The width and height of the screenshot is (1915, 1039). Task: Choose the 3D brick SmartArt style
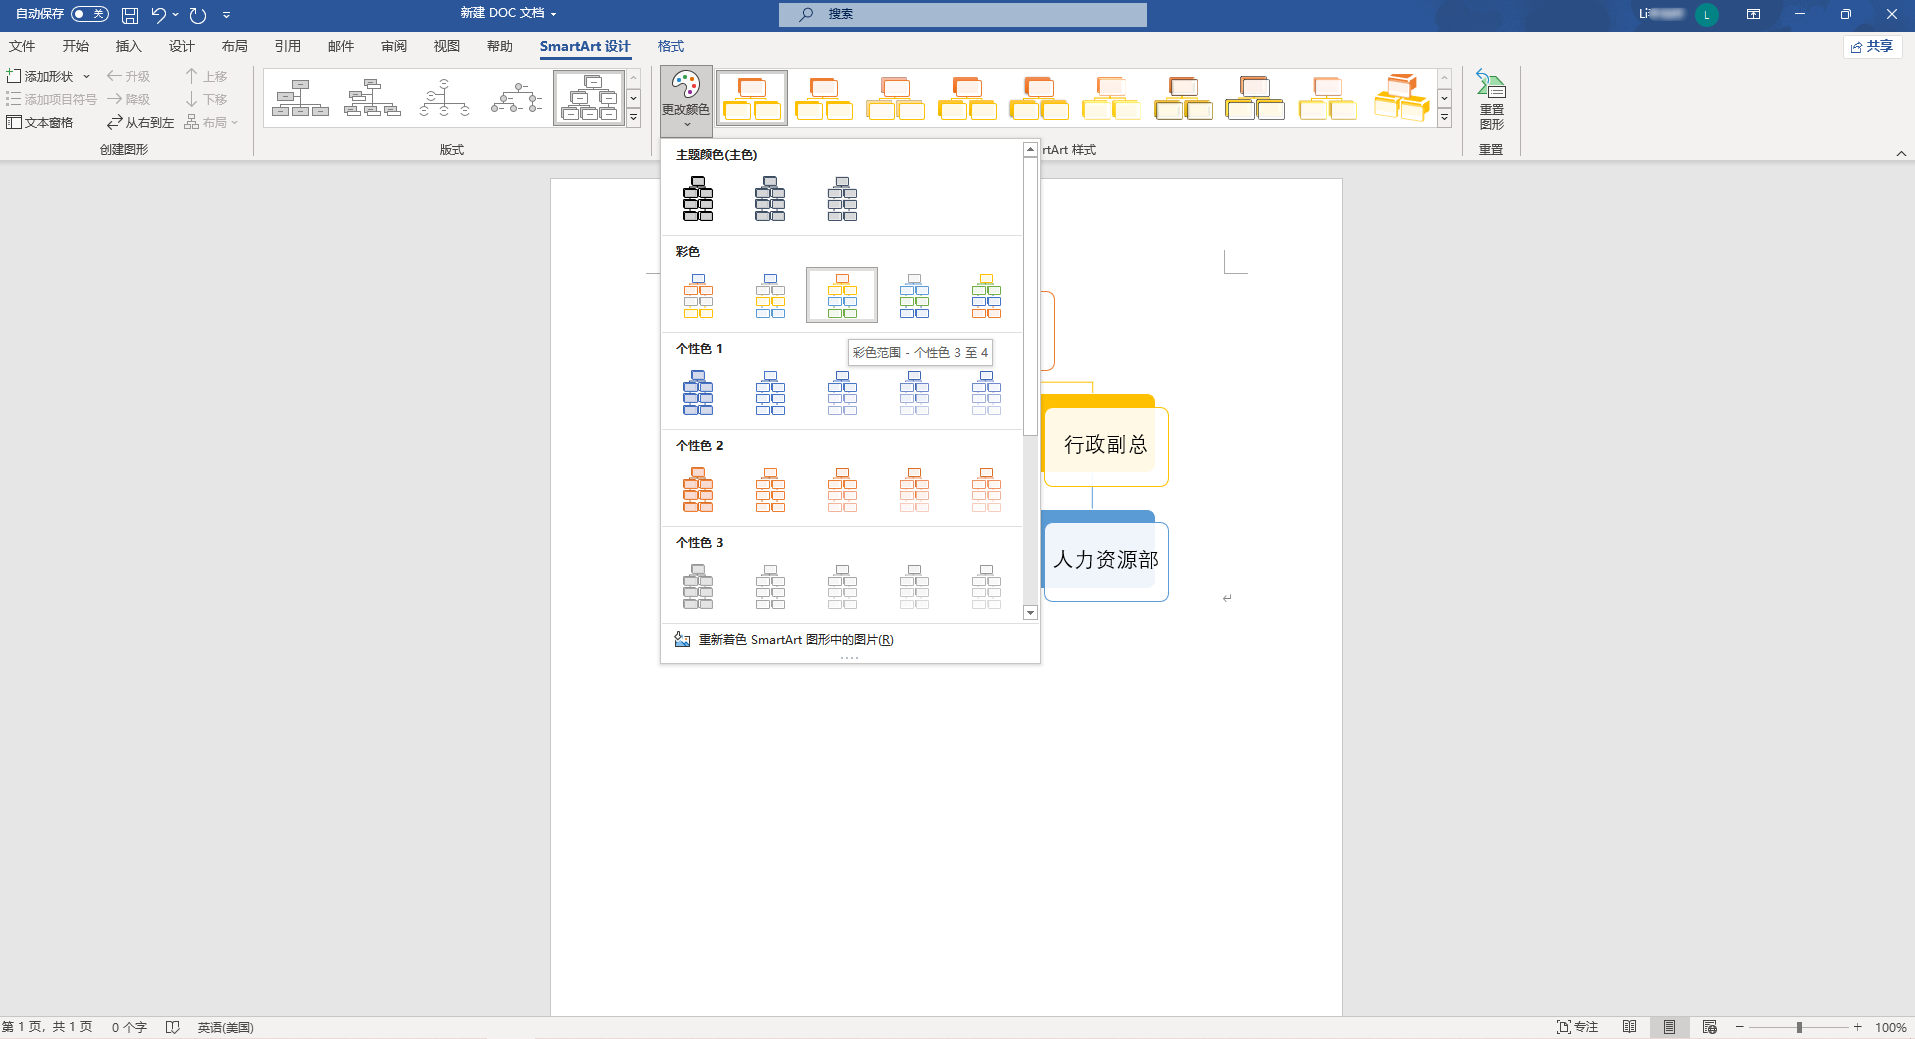[x=1401, y=98]
